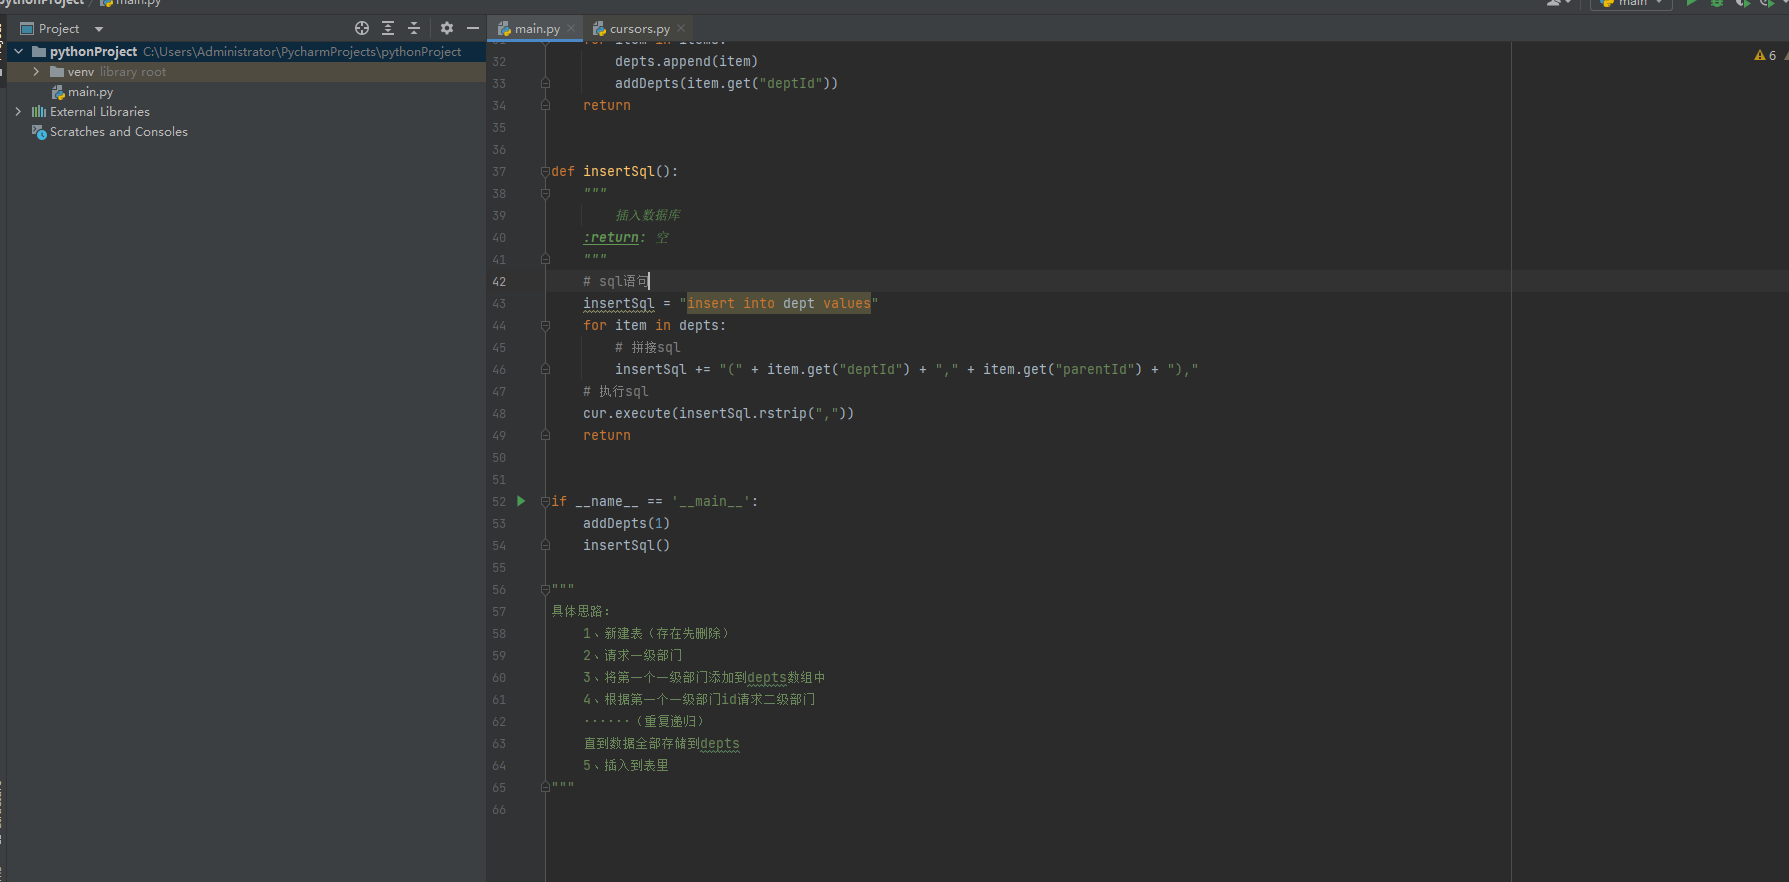Fold the insertSql function at line 37
The image size is (1789, 882).
(x=545, y=171)
